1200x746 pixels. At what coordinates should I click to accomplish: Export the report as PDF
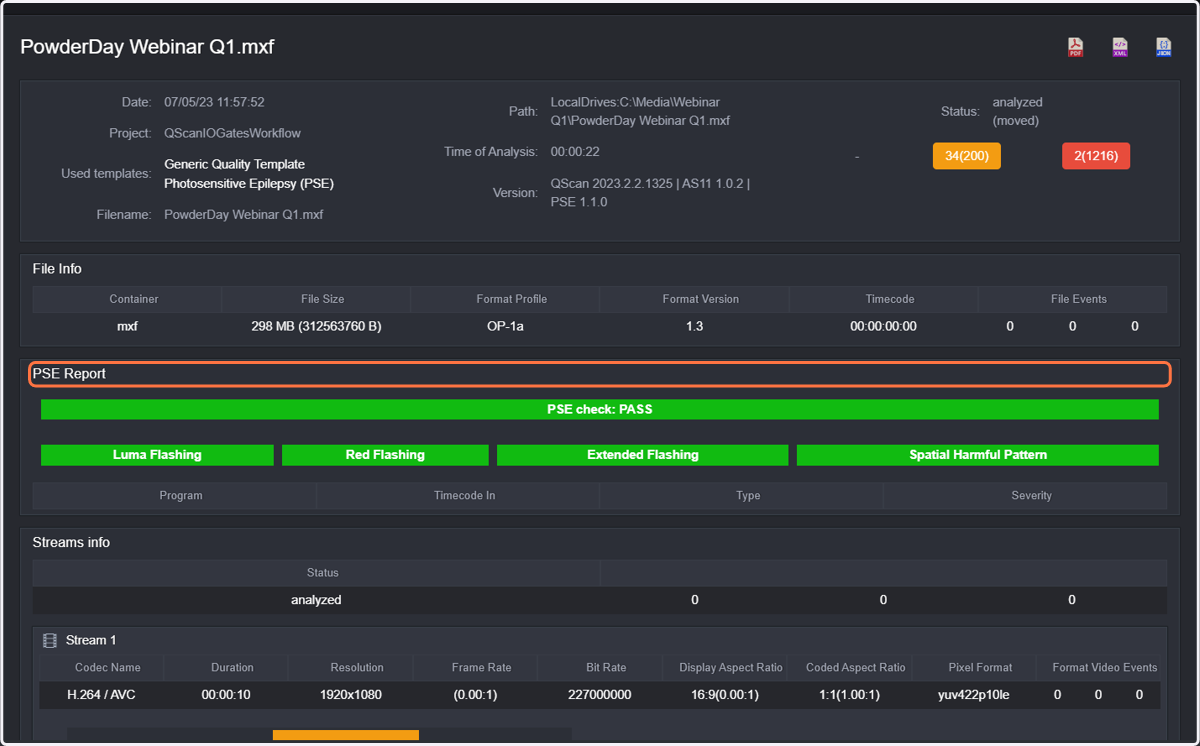pyautogui.click(x=1076, y=47)
